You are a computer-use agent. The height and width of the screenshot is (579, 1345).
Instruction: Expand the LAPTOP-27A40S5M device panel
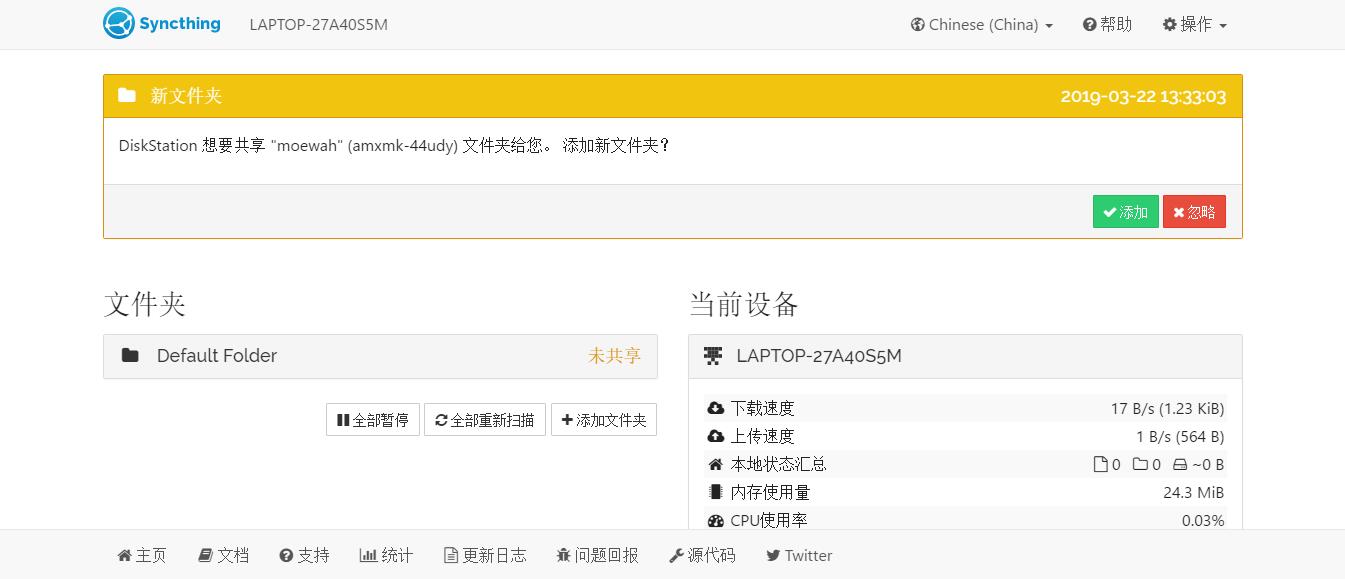pyautogui.click(x=965, y=356)
